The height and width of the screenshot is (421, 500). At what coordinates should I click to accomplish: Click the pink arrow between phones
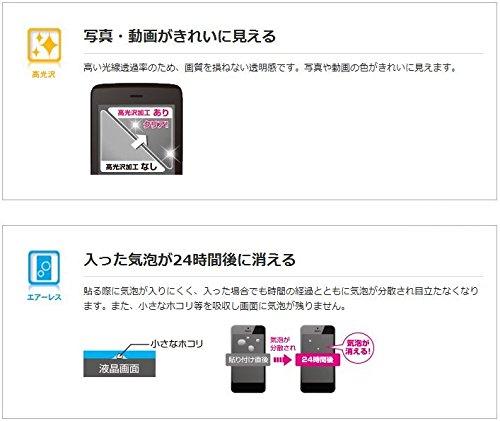click(x=282, y=360)
